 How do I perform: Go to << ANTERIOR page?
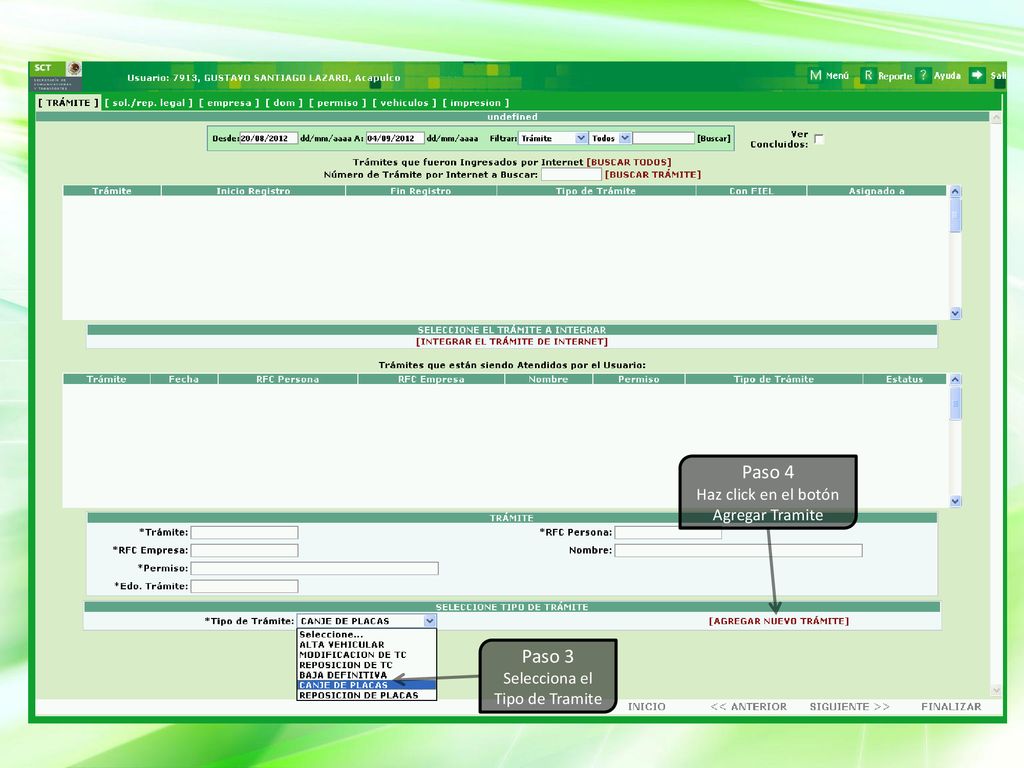pyautogui.click(x=748, y=707)
